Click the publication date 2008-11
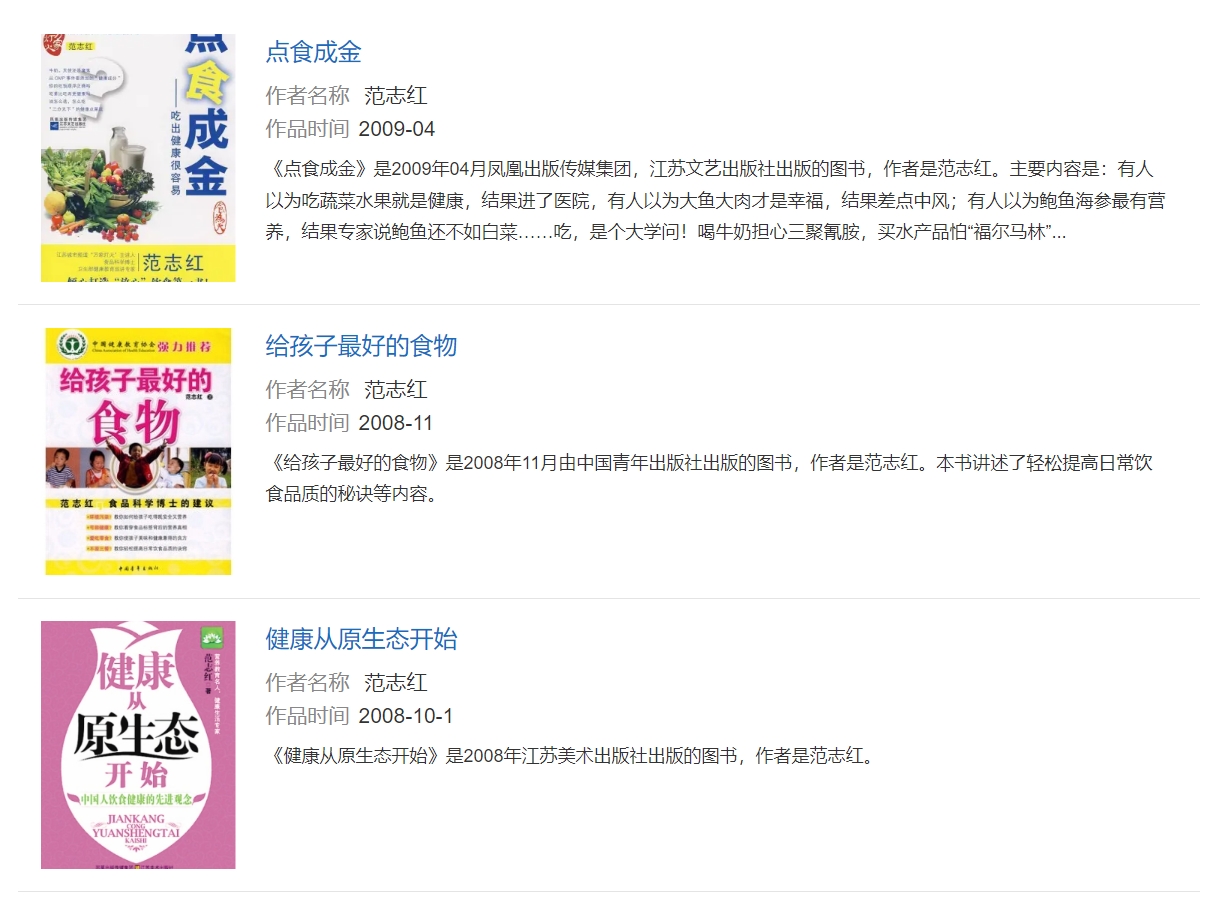The image size is (1210, 901). click(396, 423)
